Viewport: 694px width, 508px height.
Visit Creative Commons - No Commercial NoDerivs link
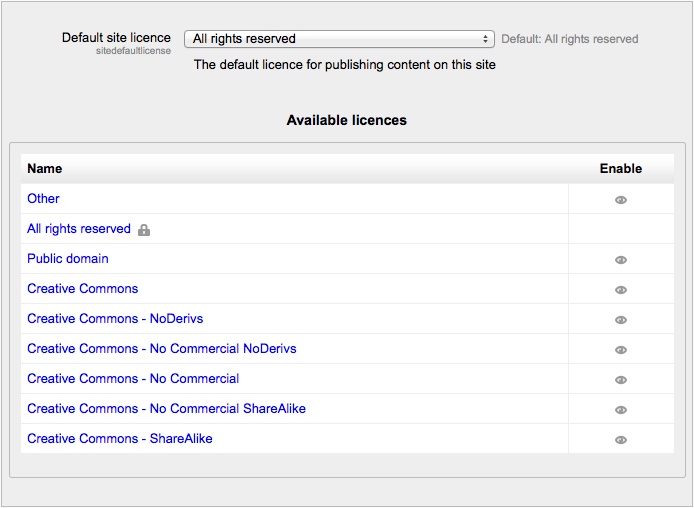coord(162,349)
